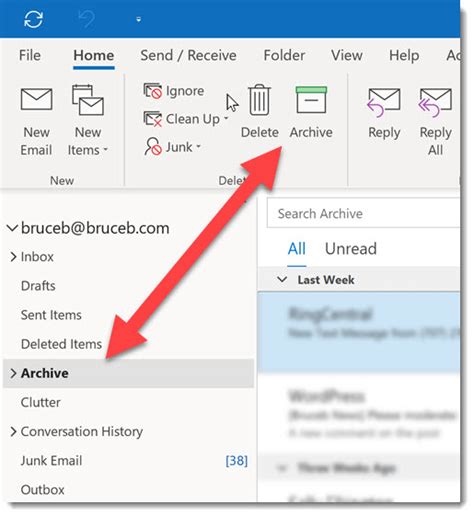
Task: Expand the Conversation History chevron
Action: (13, 432)
